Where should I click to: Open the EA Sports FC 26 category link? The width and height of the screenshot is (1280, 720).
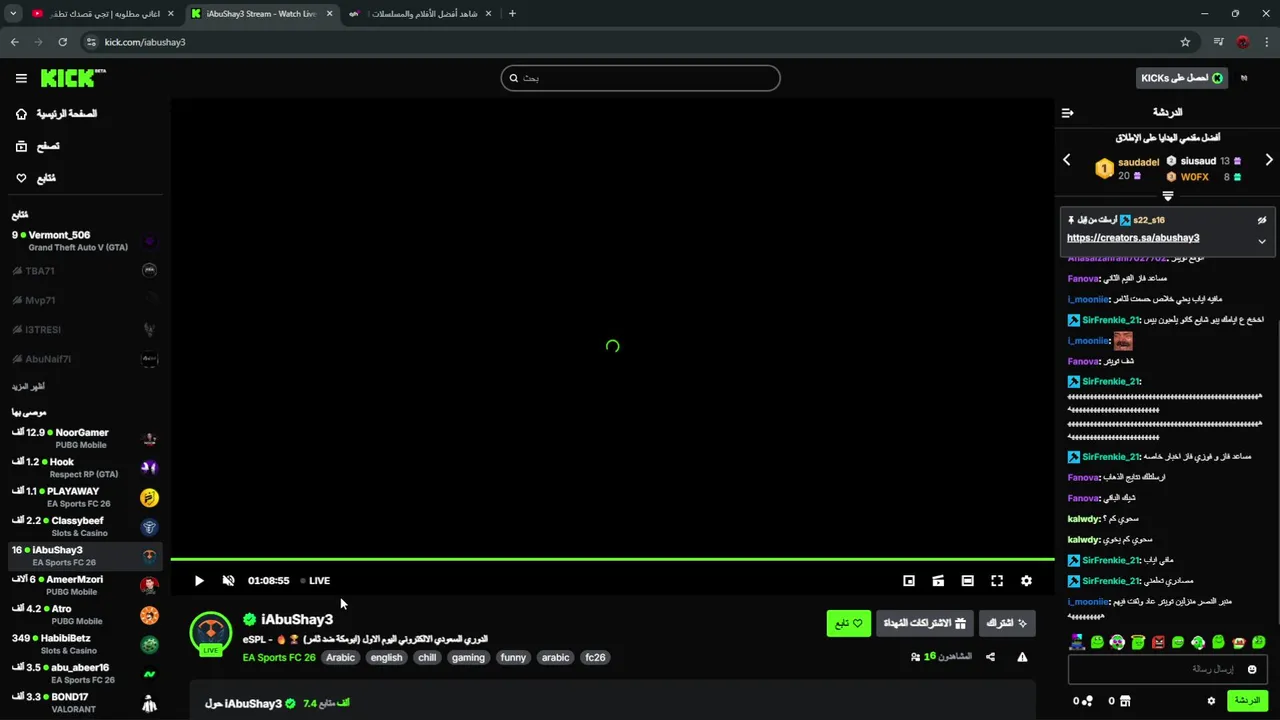tap(279, 657)
